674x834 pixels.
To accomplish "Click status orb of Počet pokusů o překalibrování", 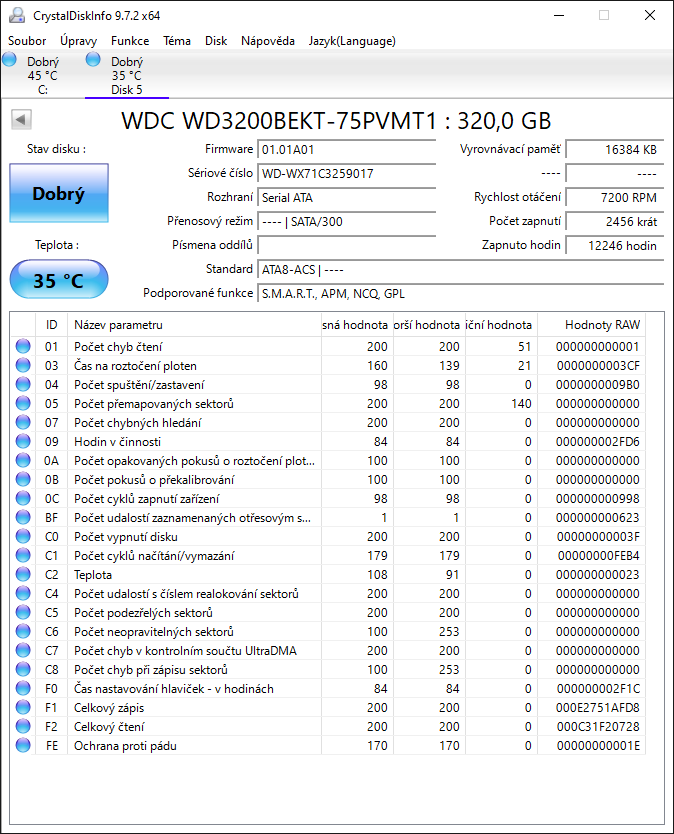I will point(23,479).
